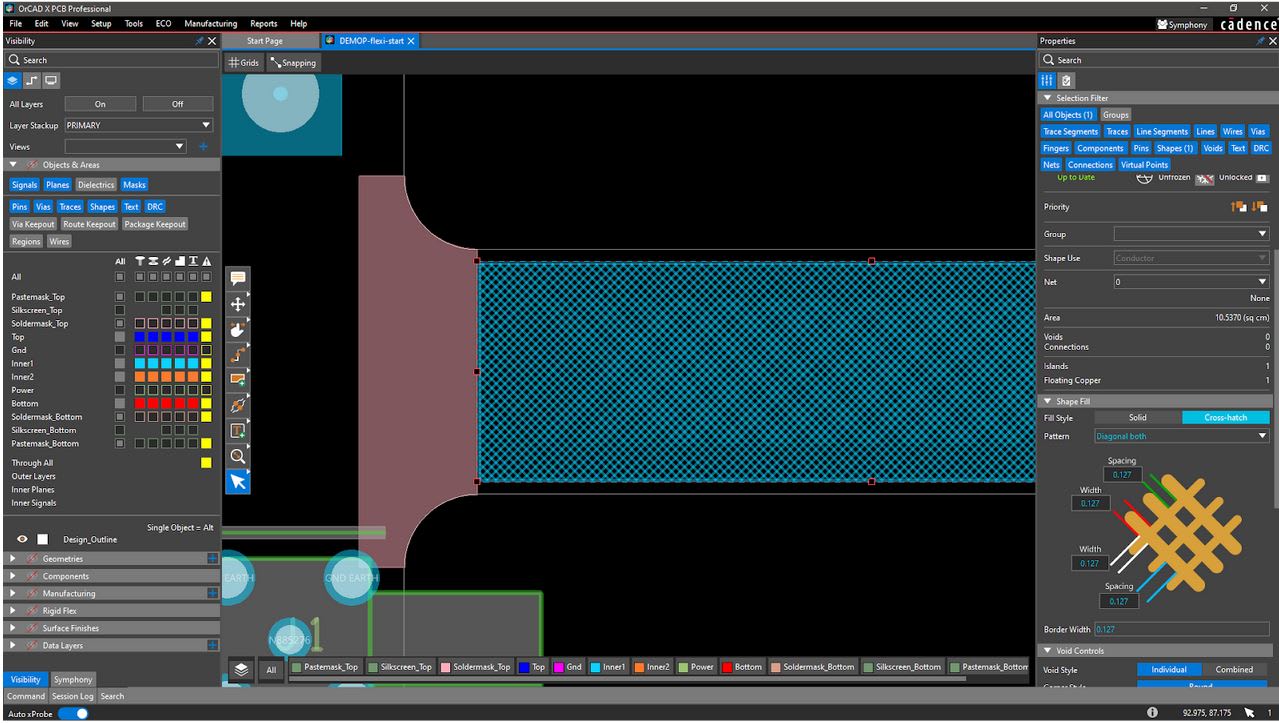Open the File menu

click(16, 23)
